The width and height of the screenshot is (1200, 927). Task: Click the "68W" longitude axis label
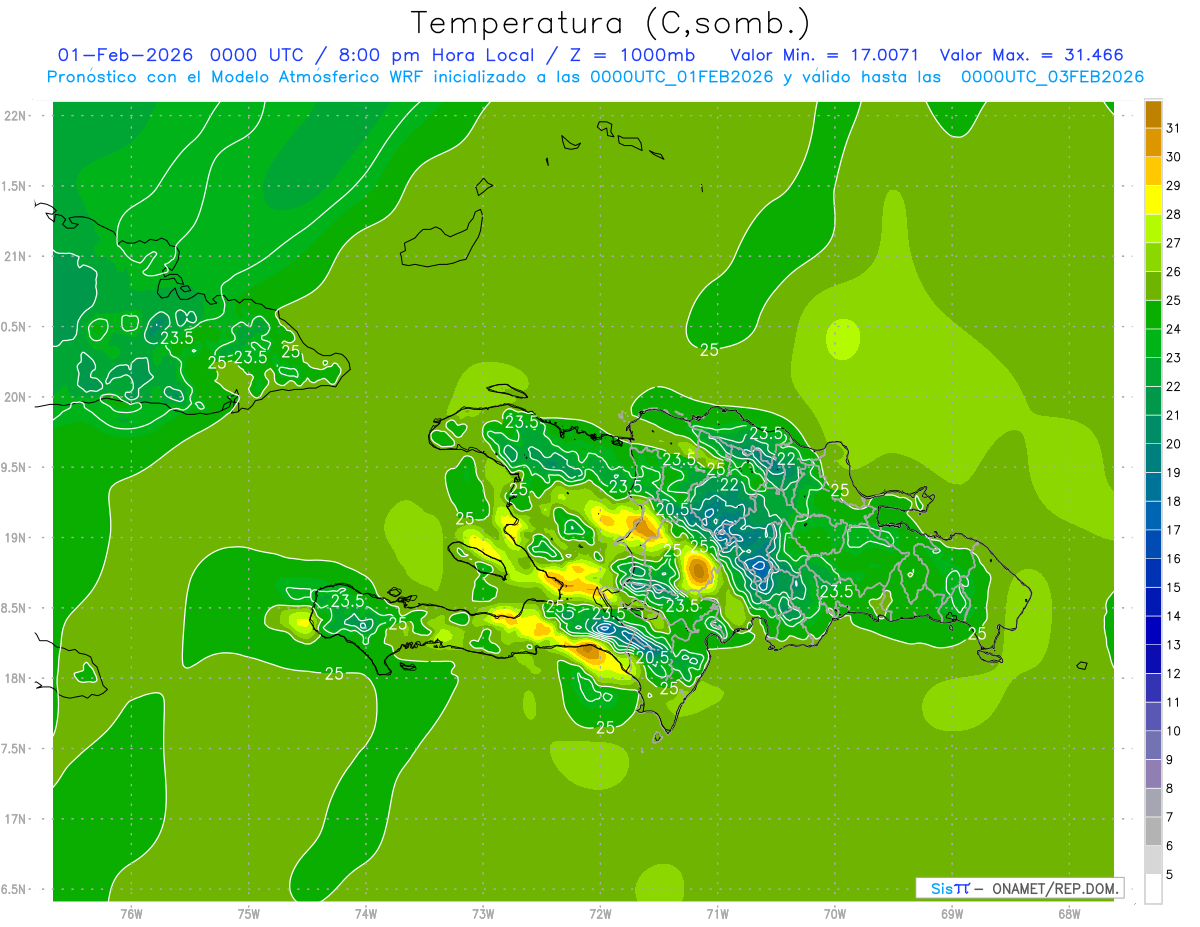click(1069, 912)
